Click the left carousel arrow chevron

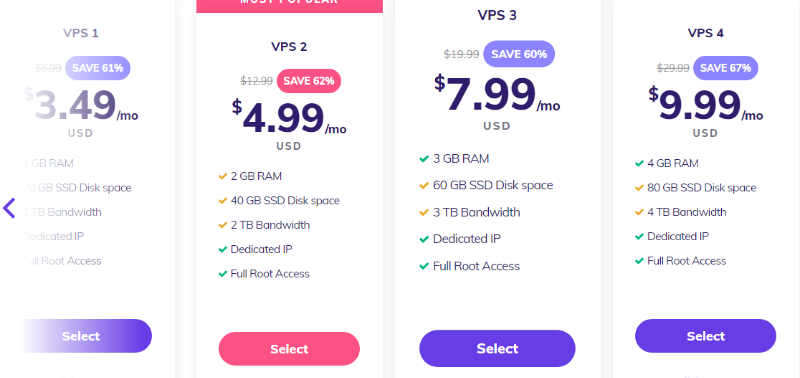pyautogui.click(x=9, y=208)
